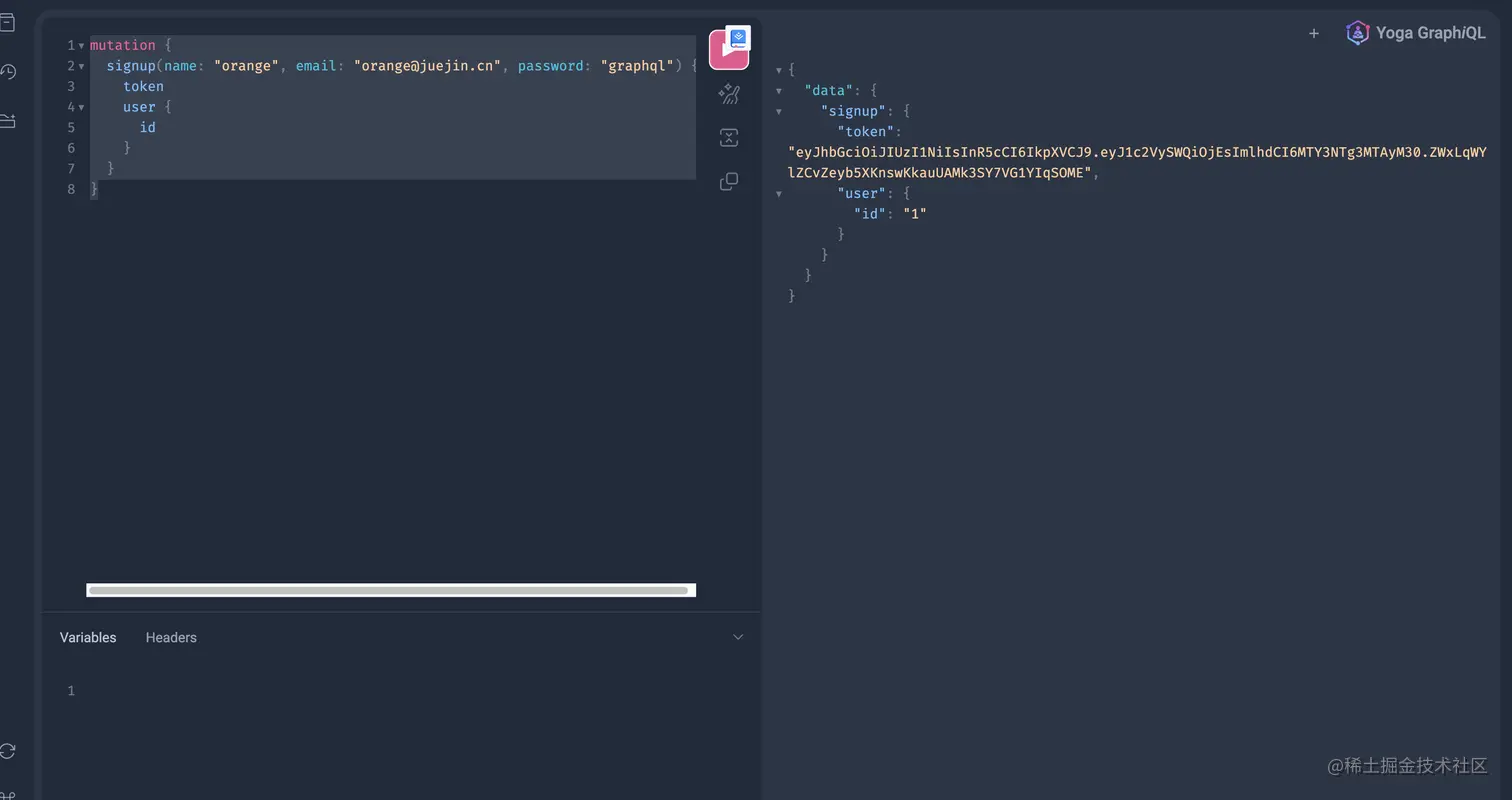Viewport: 1512px width, 800px height.
Task: Click the "graphql" password string
Action: click(637, 66)
